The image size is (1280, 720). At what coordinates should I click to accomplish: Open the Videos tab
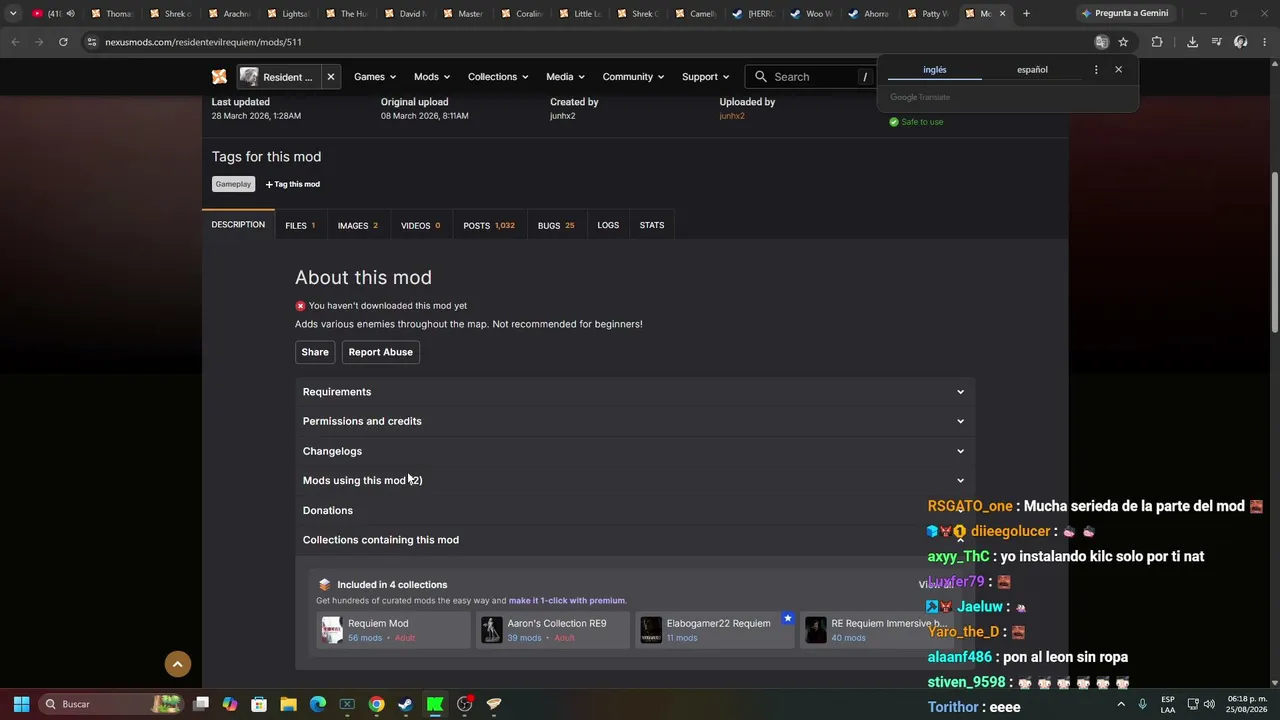pyautogui.click(x=421, y=225)
